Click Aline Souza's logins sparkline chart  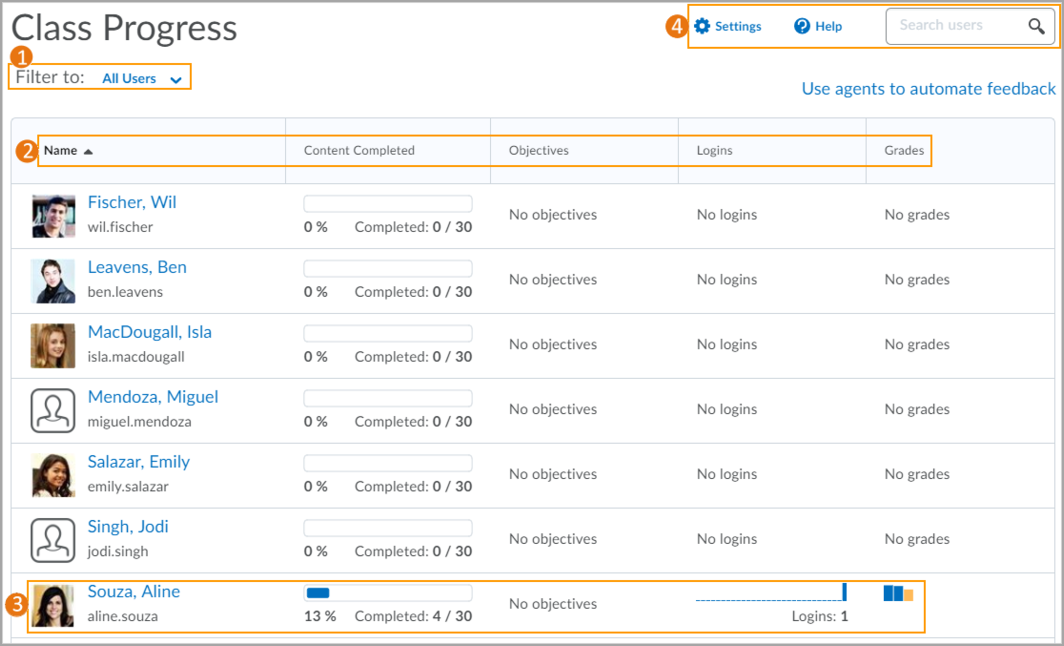[x=772, y=592]
